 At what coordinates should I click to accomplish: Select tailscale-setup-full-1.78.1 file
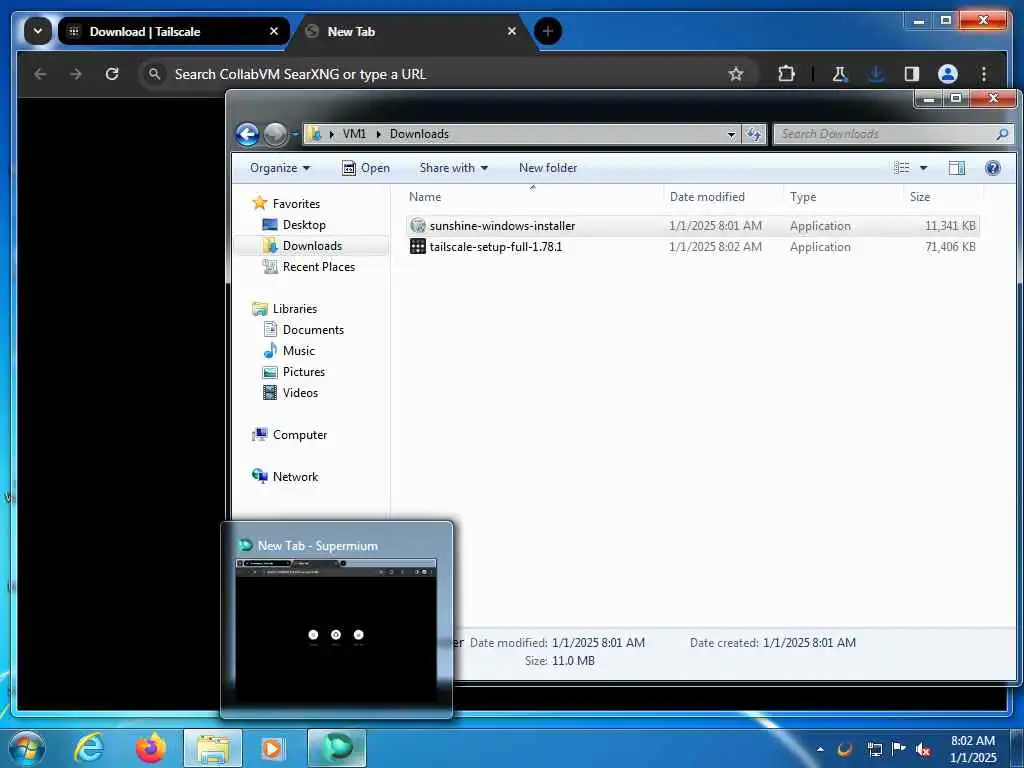click(692, 247)
